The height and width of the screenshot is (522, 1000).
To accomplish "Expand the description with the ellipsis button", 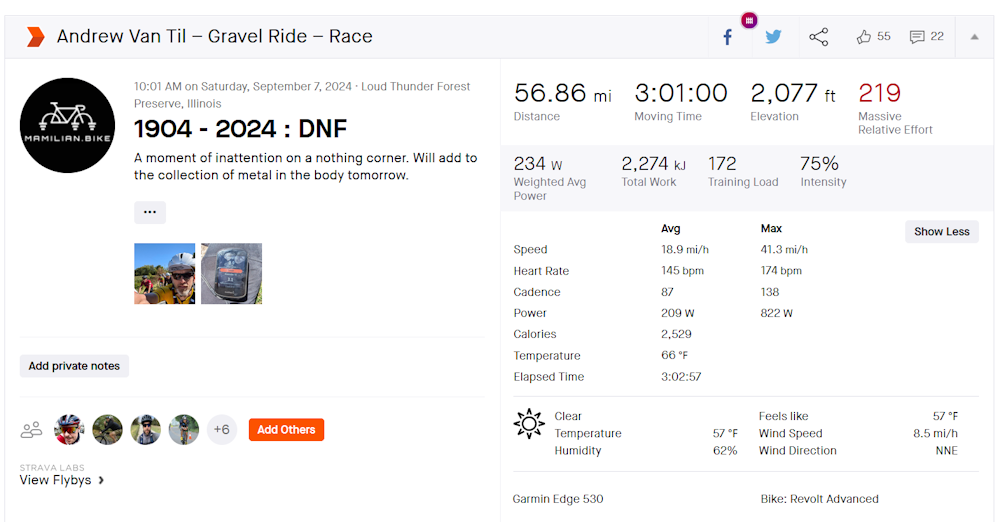I will click(150, 212).
